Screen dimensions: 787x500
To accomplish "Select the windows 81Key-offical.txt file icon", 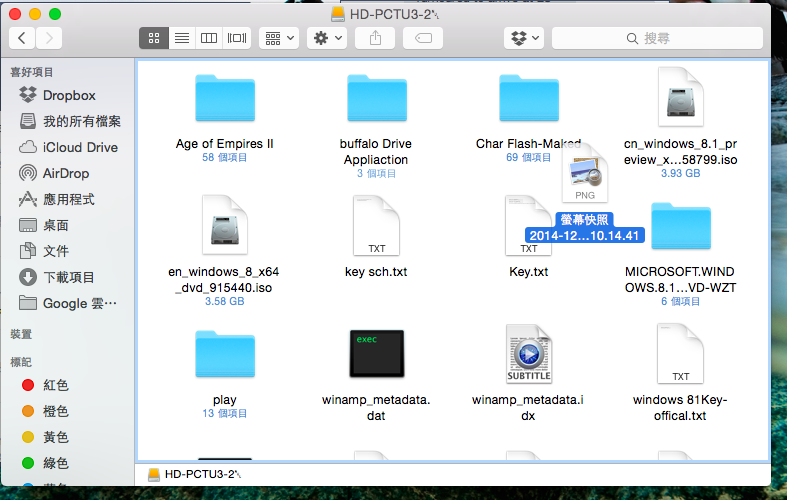I will click(681, 353).
